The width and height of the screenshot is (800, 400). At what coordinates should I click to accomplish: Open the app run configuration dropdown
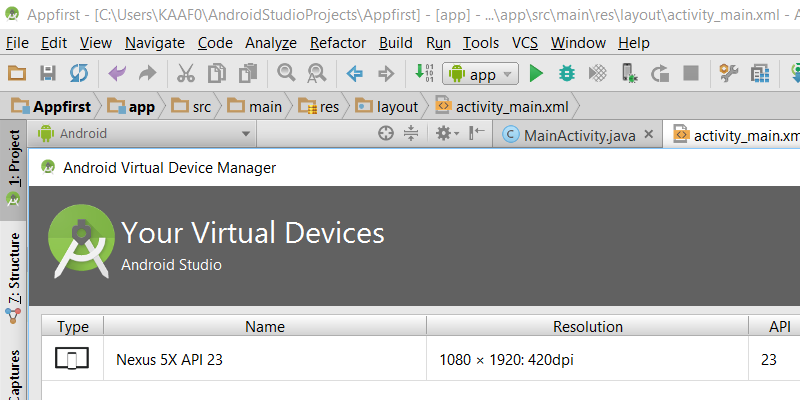click(481, 73)
